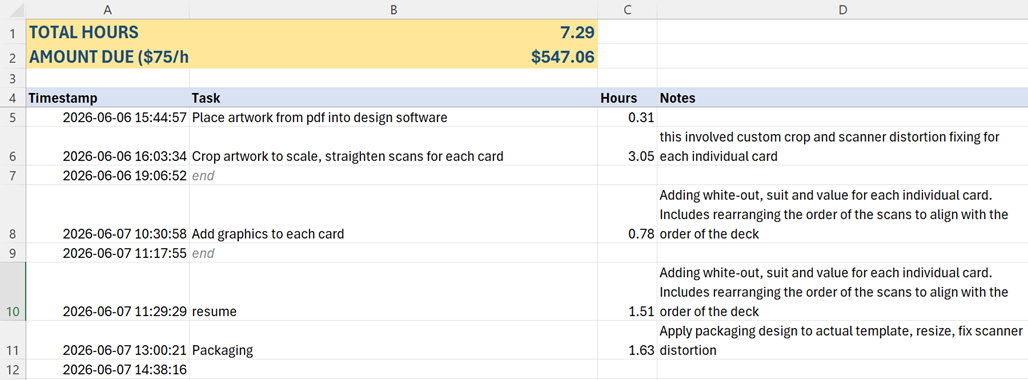
Task: Click the Add graphics to each card cell
Action: tap(393, 214)
